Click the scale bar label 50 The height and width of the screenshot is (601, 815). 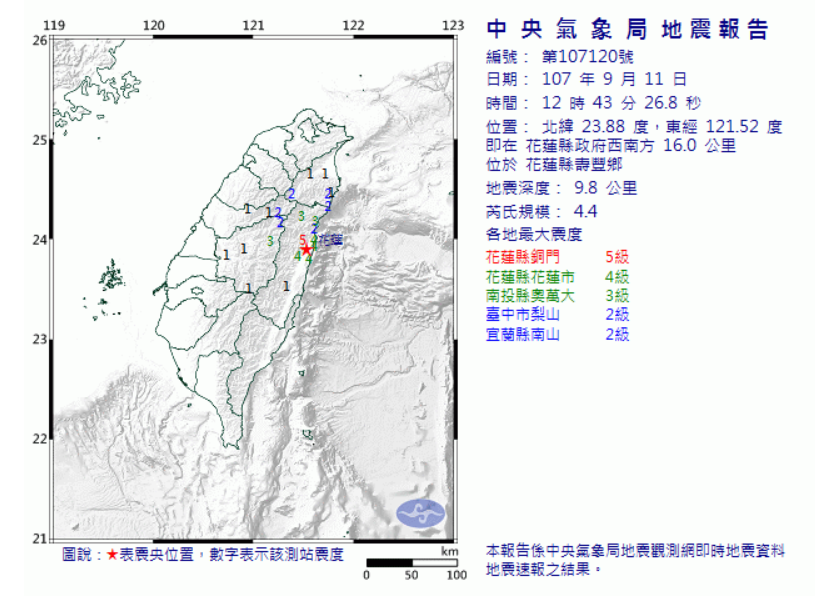tap(411, 575)
